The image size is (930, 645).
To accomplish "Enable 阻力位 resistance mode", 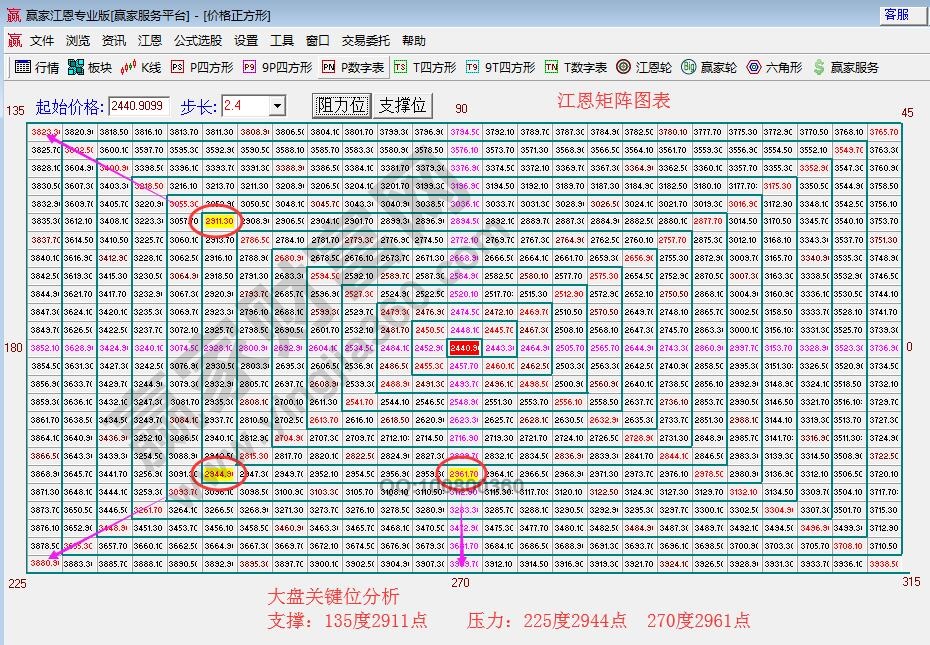I will (340, 104).
